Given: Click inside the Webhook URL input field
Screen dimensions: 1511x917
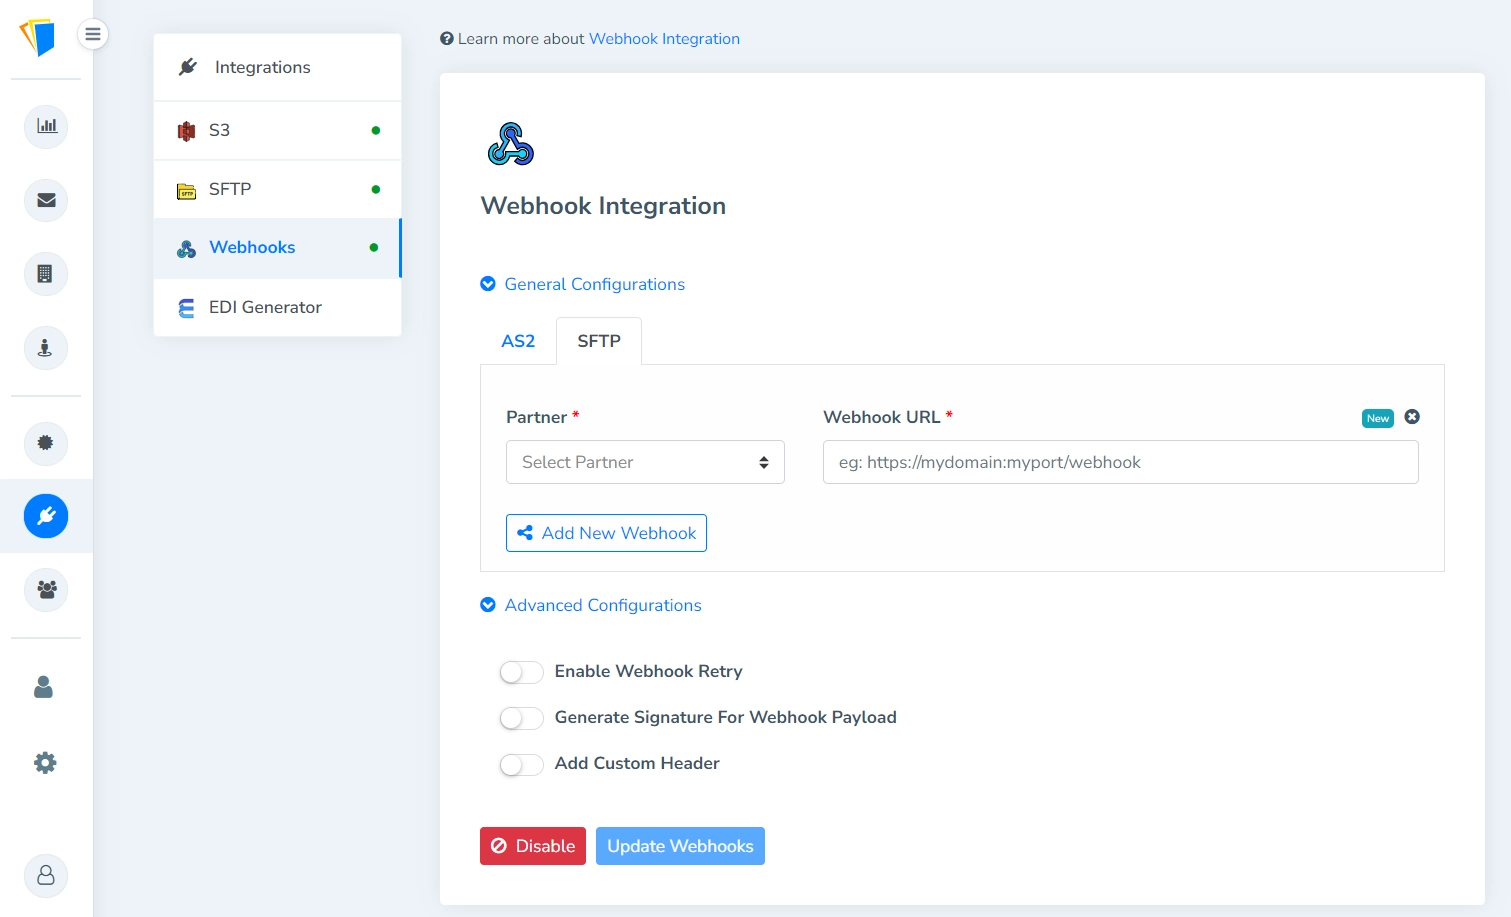Looking at the screenshot, I should pos(1119,462).
